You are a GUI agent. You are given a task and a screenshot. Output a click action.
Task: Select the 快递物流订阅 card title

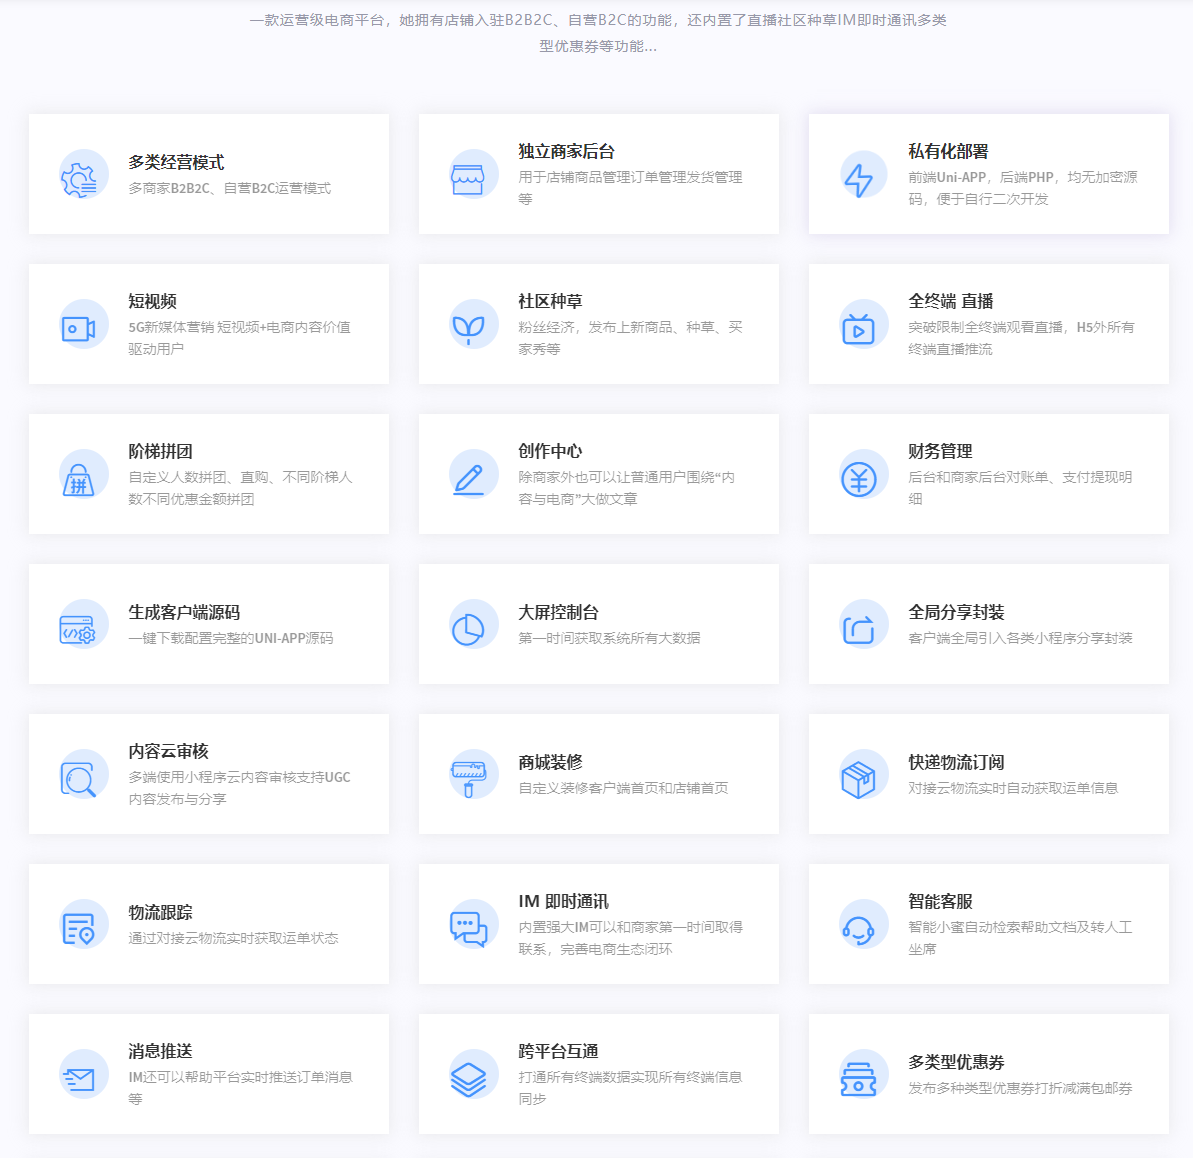click(956, 762)
